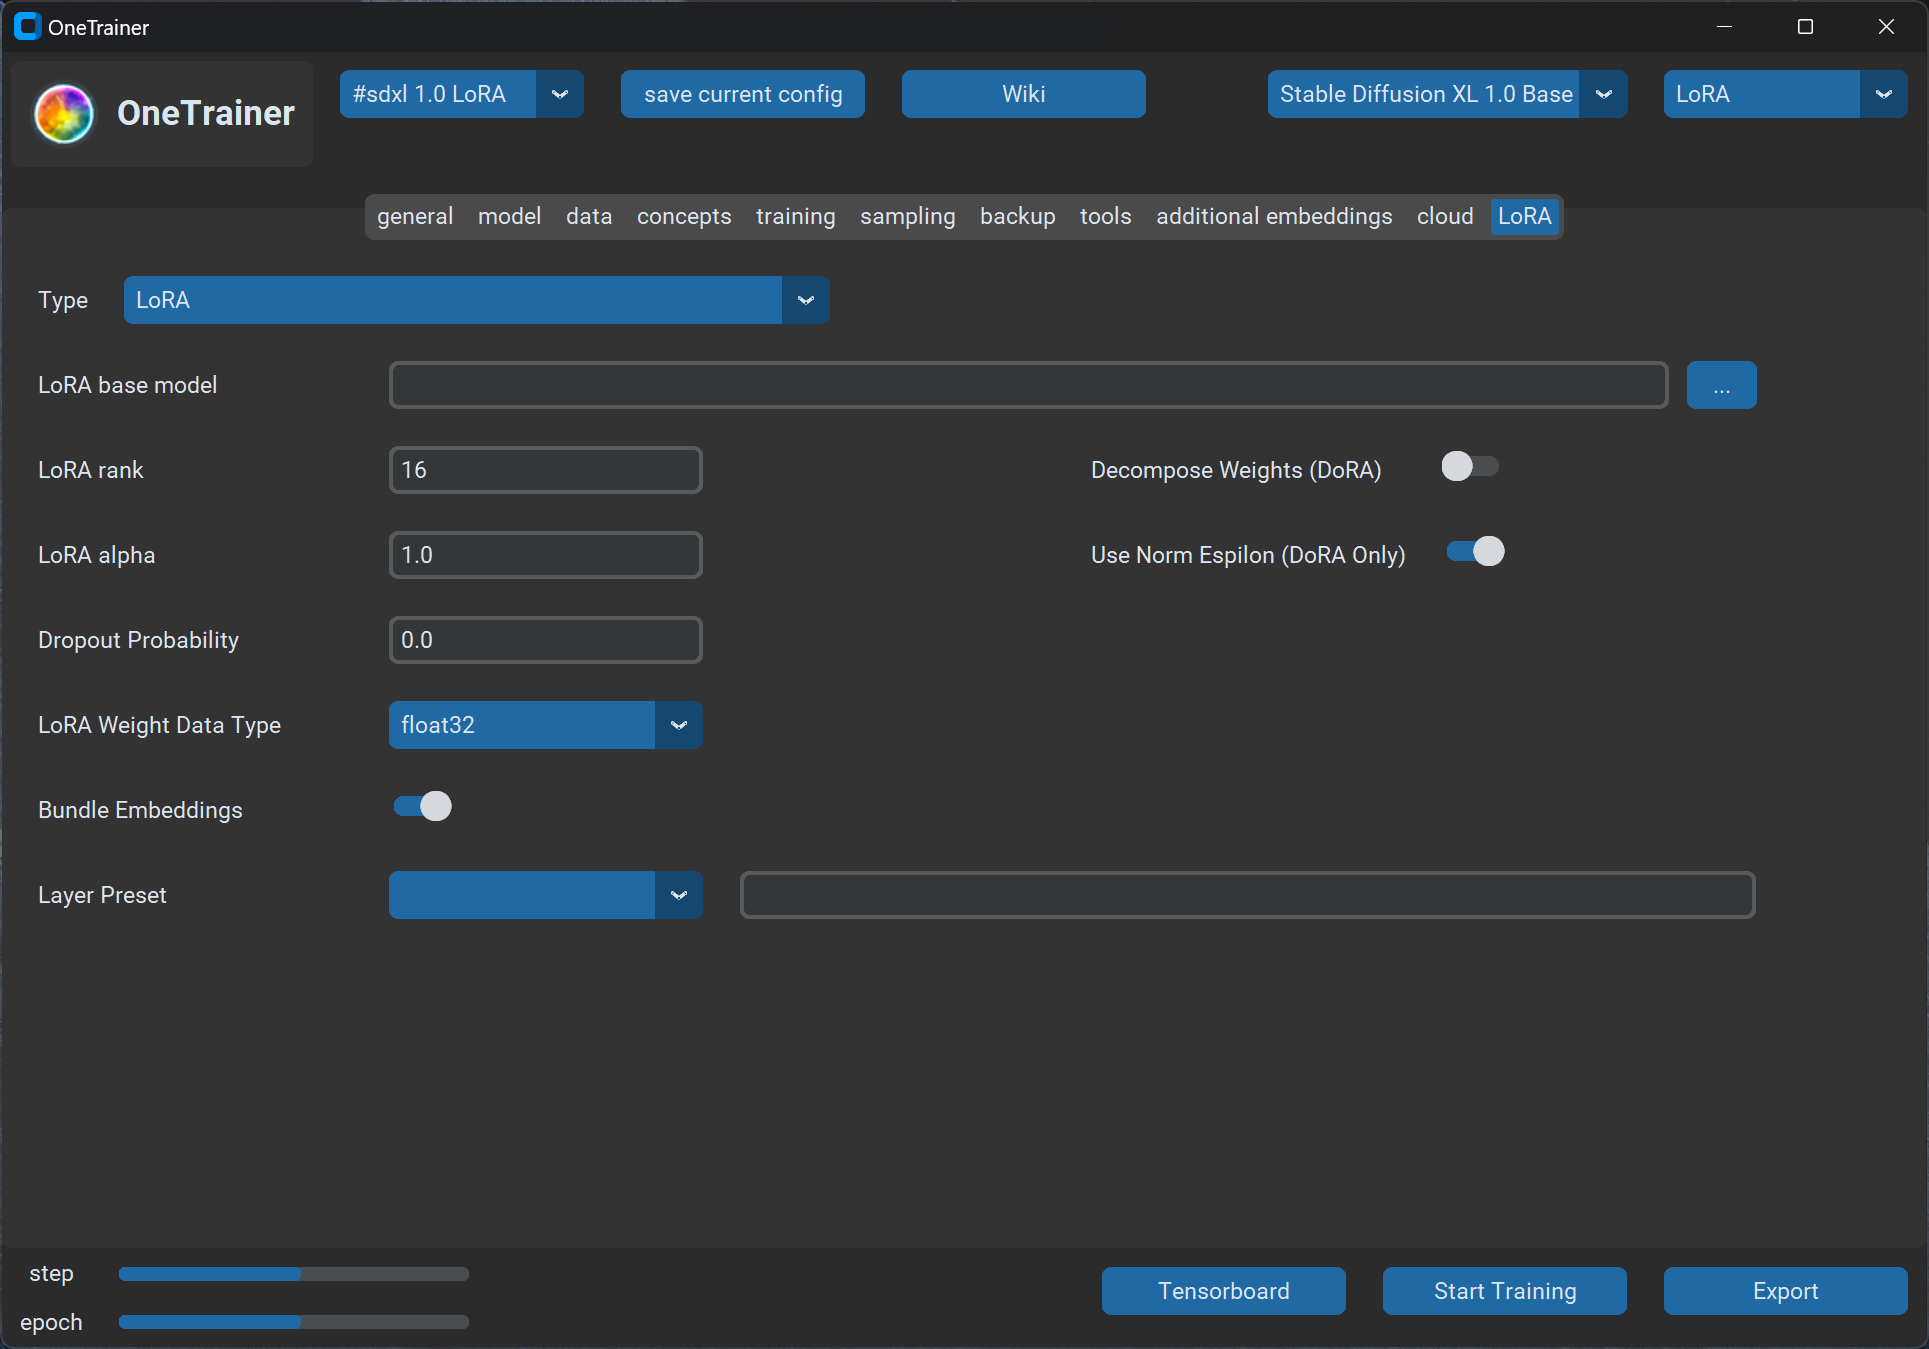This screenshot has height=1349, width=1929.
Task: Switch to the training tab
Action: [795, 217]
